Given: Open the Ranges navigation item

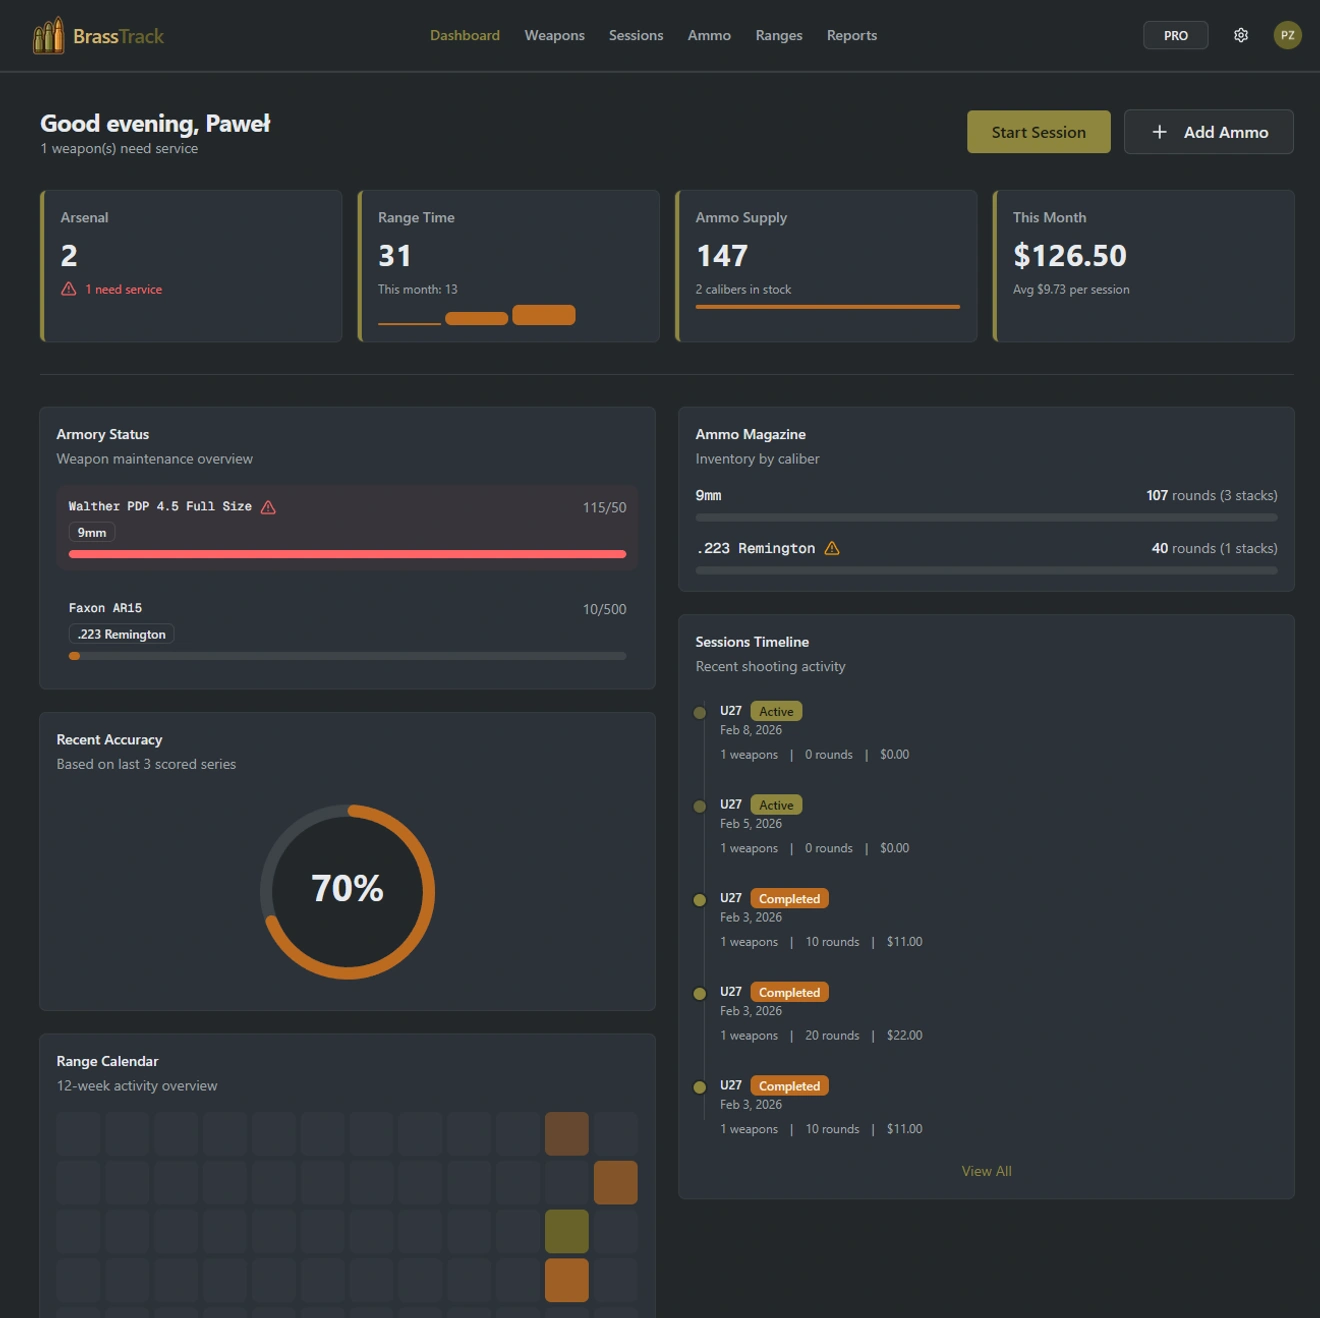Looking at the screenshot, I should [778, 35].
